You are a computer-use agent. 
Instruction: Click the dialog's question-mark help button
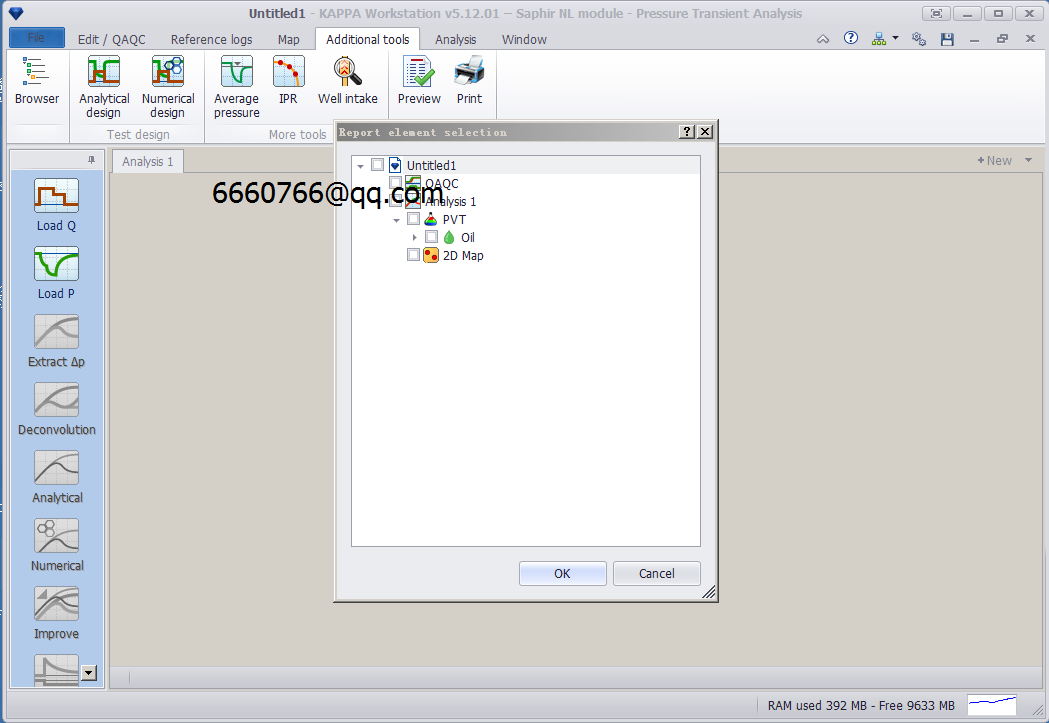[x=686, y=132]
